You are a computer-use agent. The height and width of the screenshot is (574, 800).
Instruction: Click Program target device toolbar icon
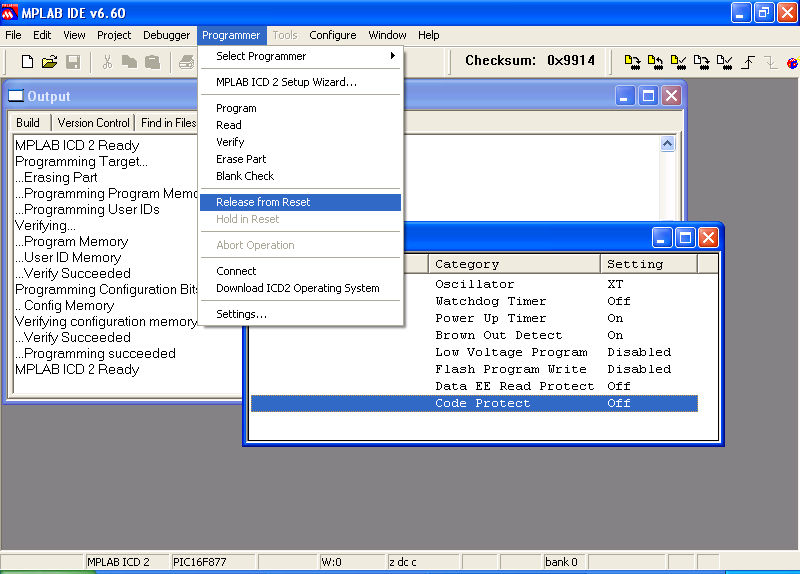point(632,62)
